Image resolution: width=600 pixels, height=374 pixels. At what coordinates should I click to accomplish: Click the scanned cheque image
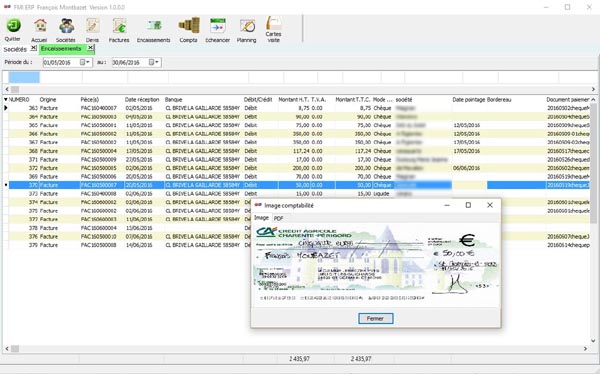[x=376, y=265]
